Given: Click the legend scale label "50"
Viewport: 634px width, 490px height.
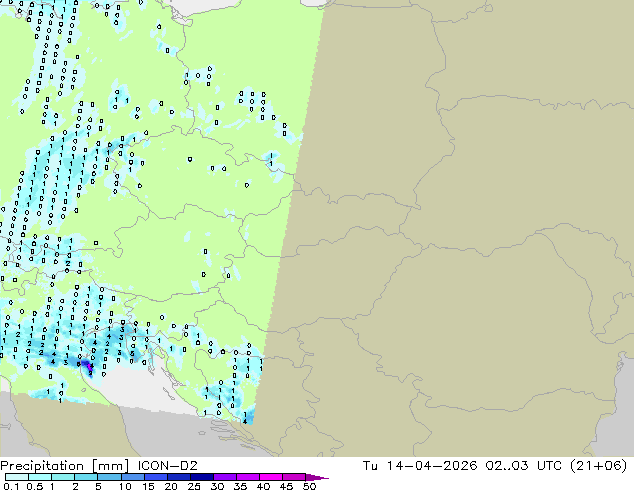Looking at the screenshot, I should pyautogui.click(x=309, y=486).
